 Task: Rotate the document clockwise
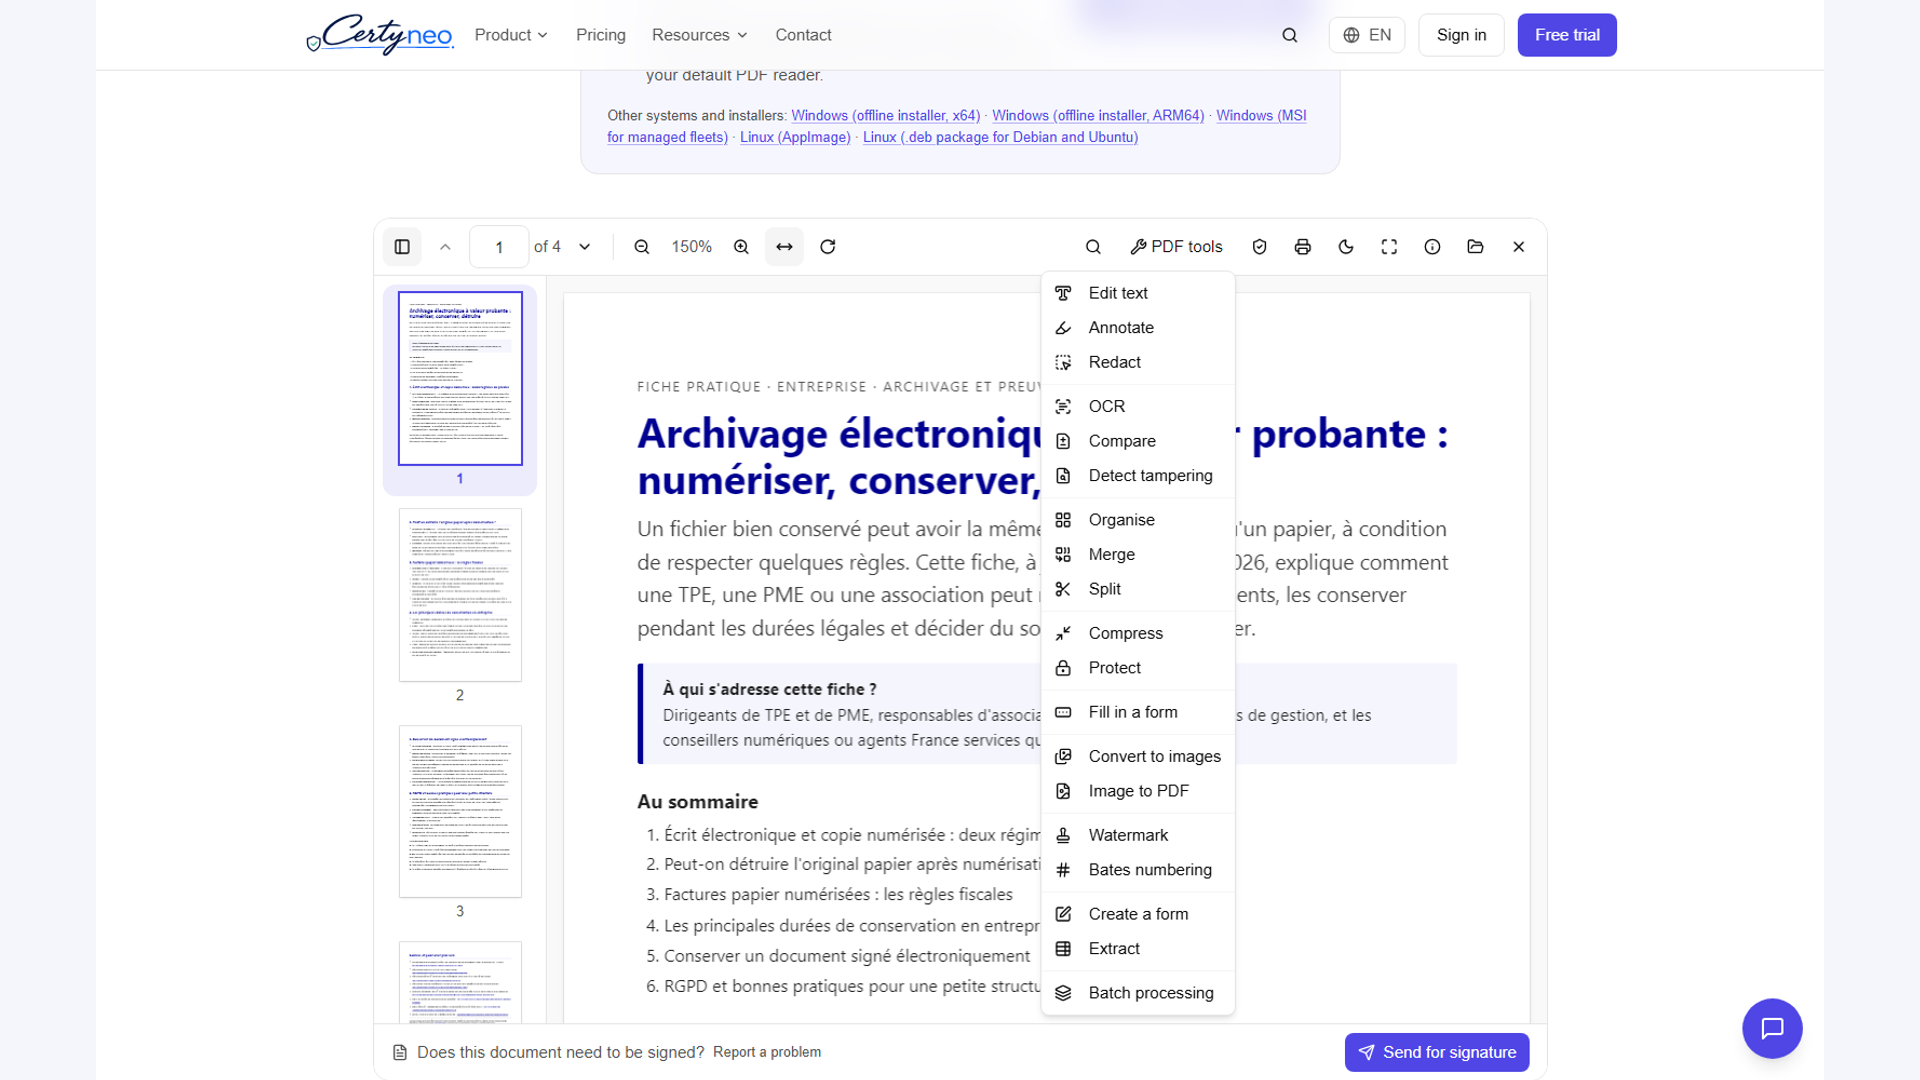tap(828, 247)
